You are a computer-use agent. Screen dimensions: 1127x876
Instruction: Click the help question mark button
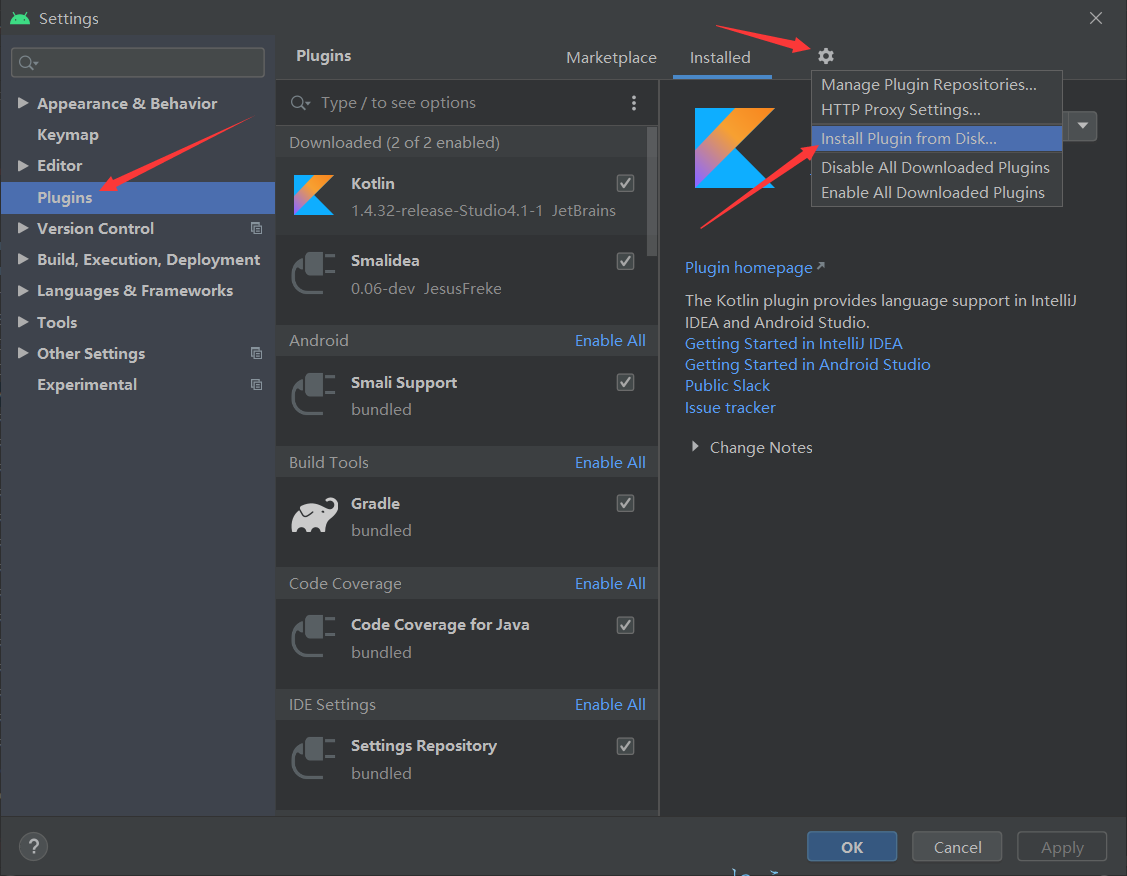(x=33, y=847)
